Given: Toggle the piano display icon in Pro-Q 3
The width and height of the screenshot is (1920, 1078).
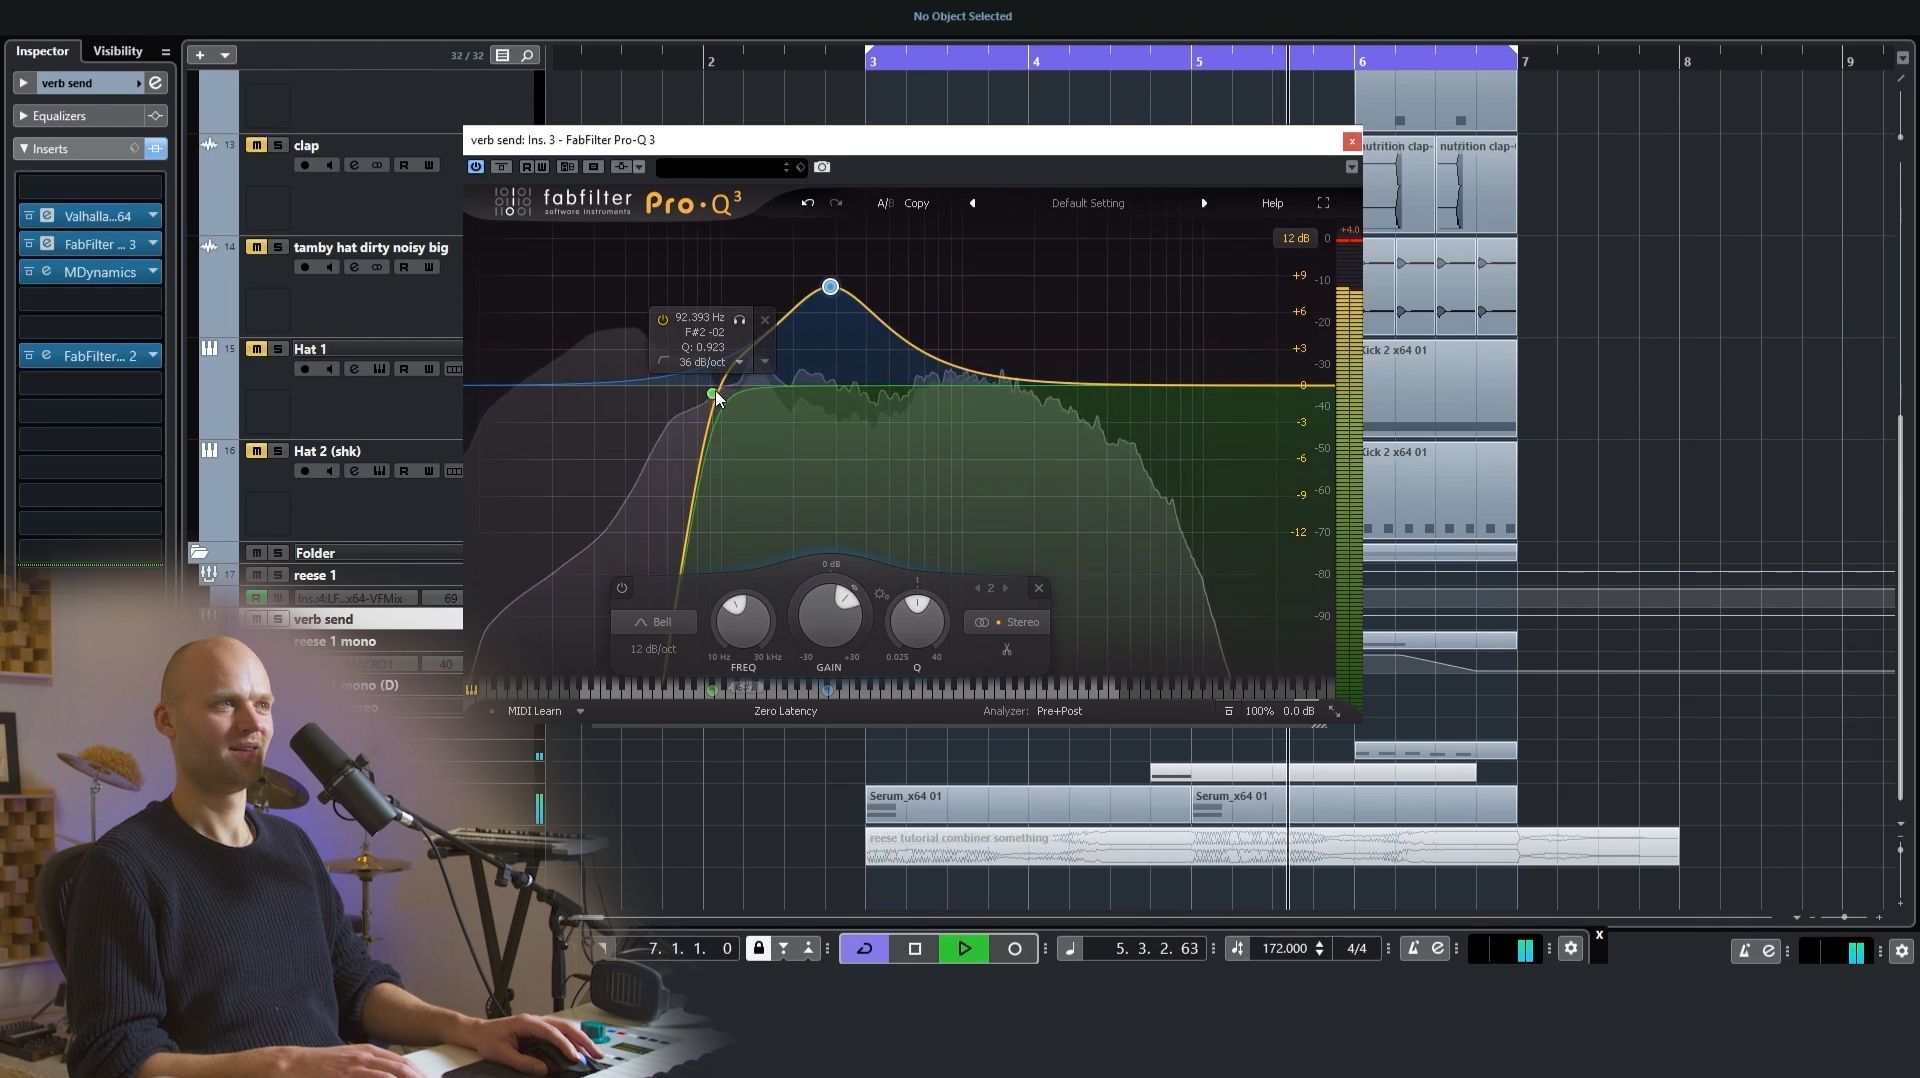Looking at the screenshot, I should pyautogui.click(x=471, y=689).
